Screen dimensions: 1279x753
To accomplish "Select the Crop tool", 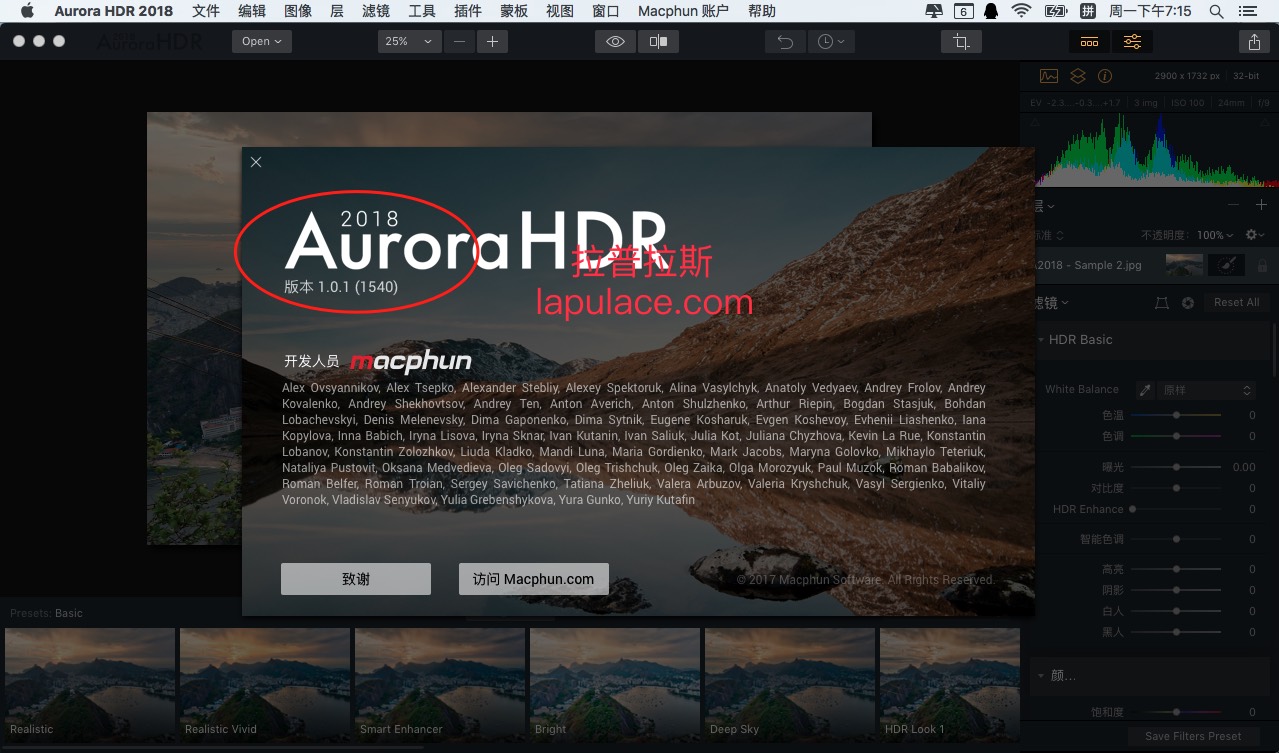I will click(961, 42).
